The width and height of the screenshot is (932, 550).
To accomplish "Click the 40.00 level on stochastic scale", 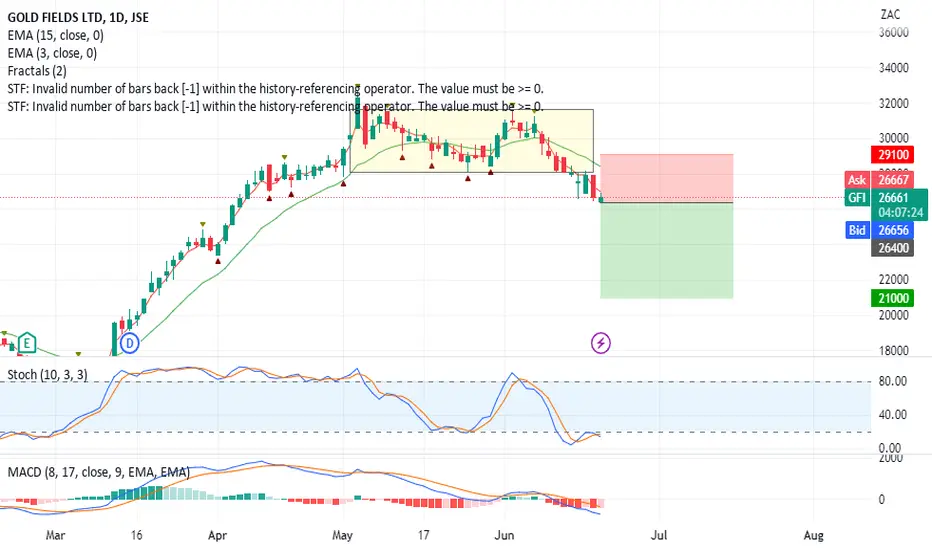I will pos(893,414).
